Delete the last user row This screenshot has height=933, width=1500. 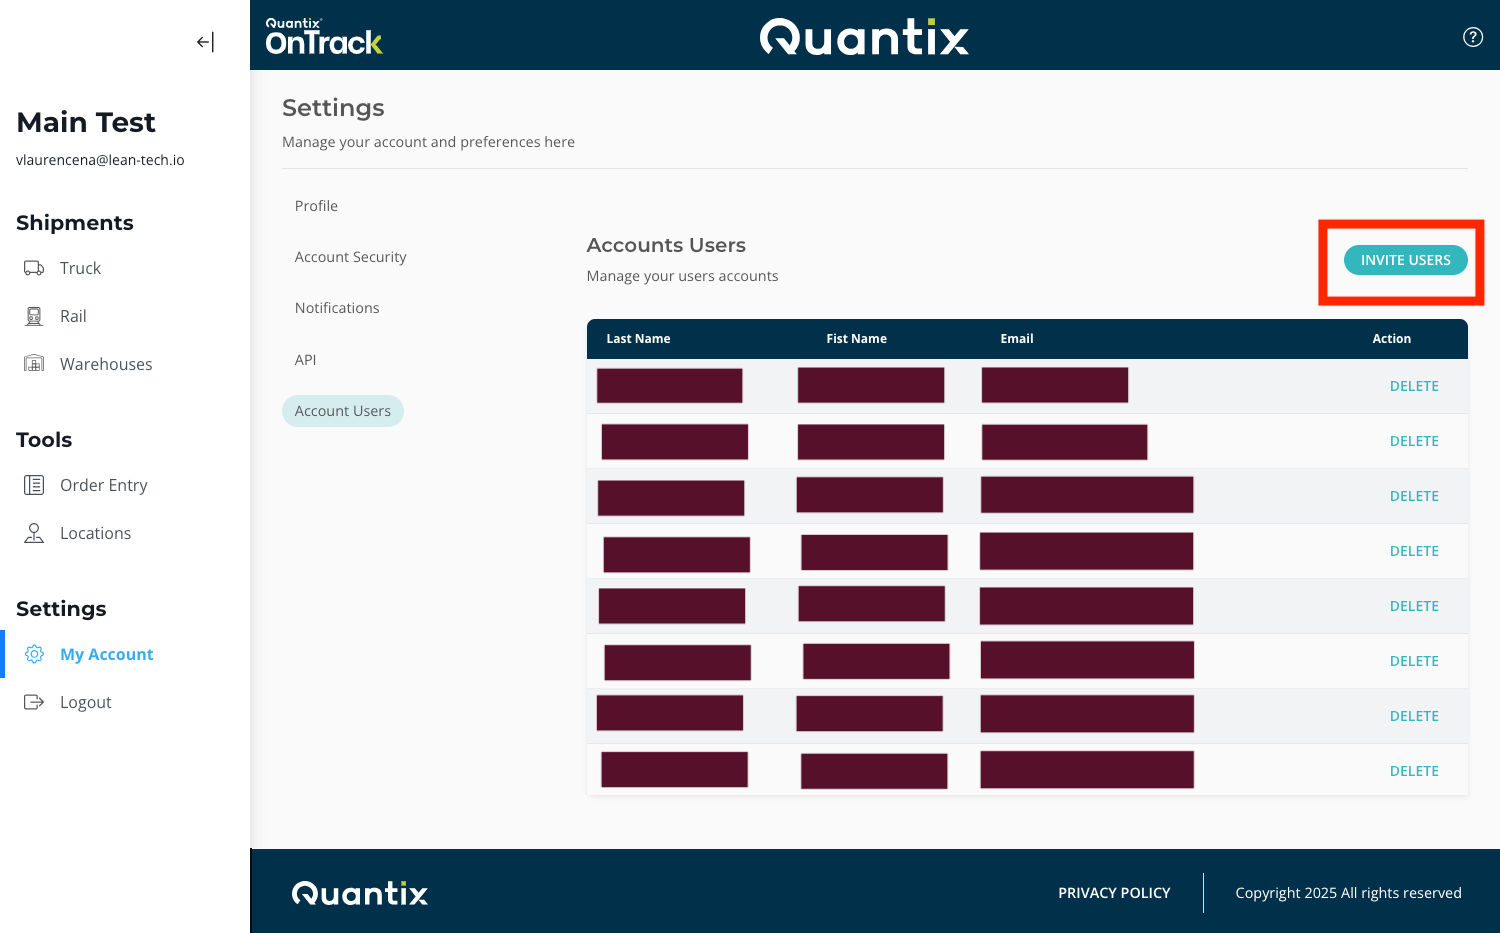1413,771
